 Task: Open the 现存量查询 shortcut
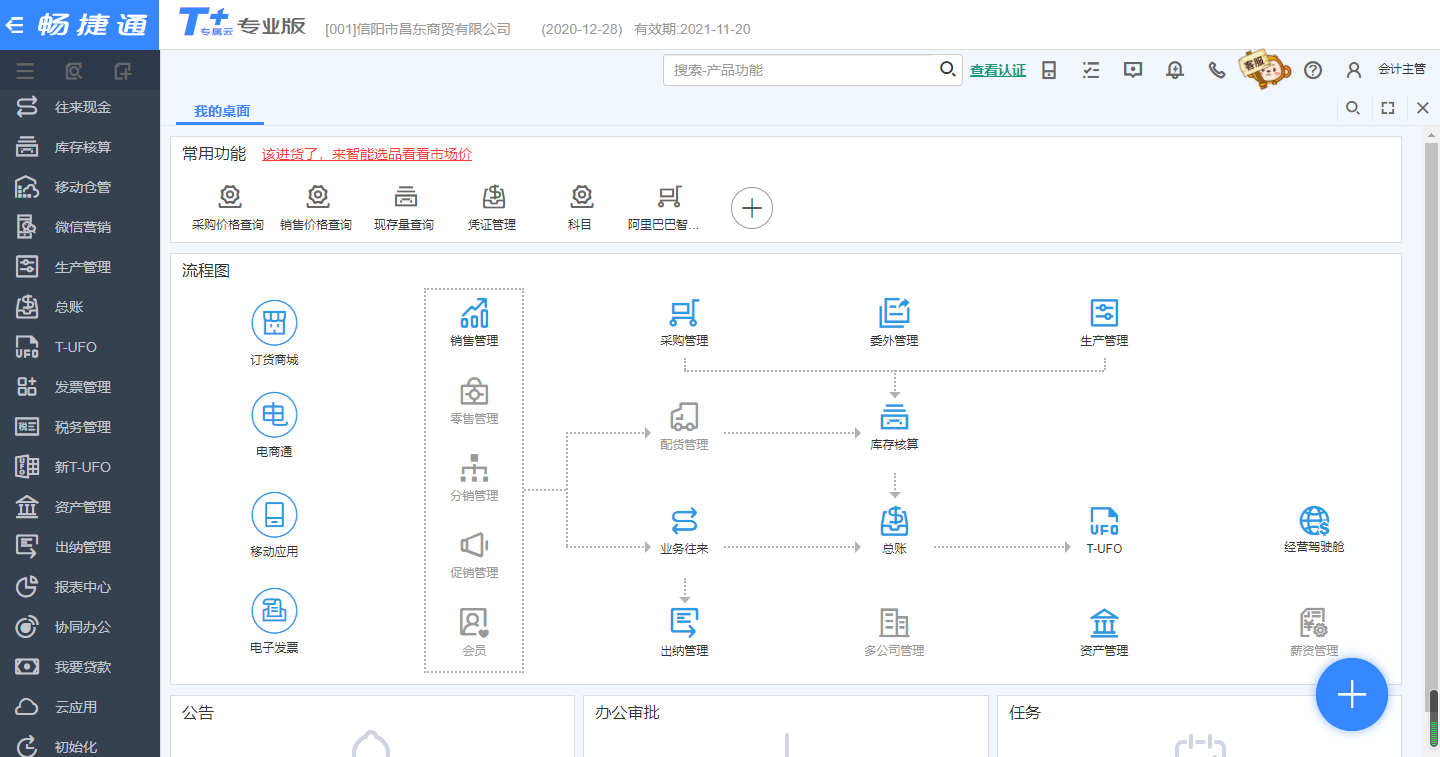[x=404, y=208]
